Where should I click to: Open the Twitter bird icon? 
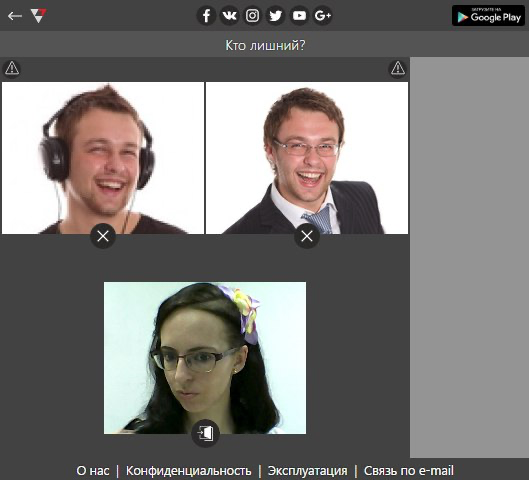(x=276, y=16)
